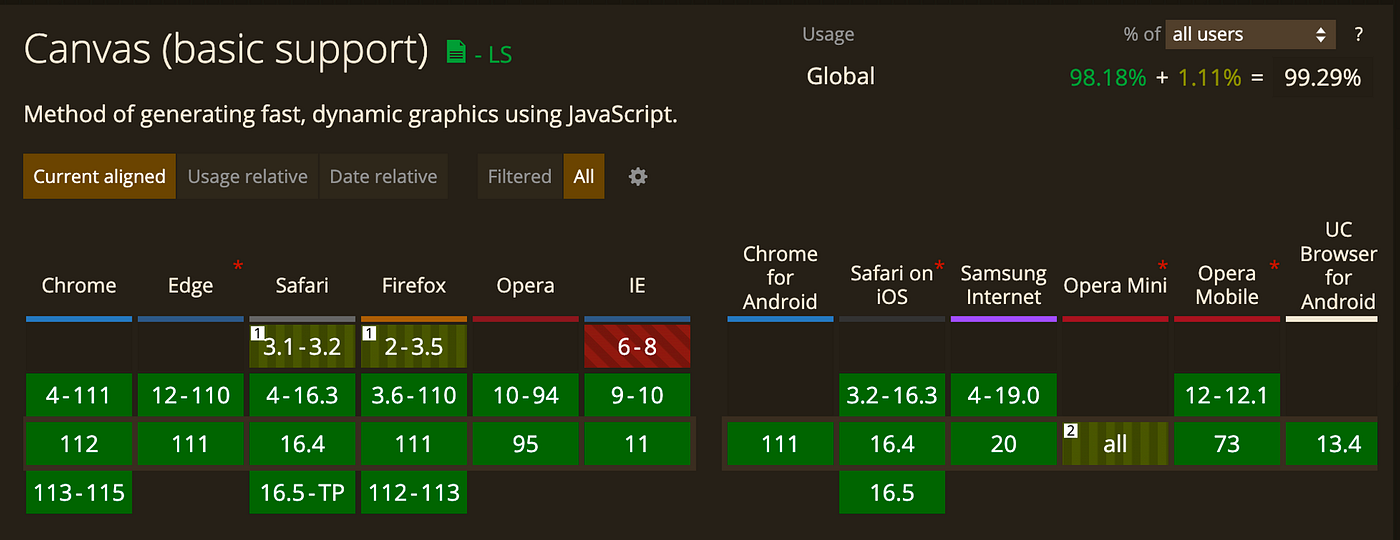
Task: Expand the IE 6-8 unsupported cell
Action: point(637,346)
